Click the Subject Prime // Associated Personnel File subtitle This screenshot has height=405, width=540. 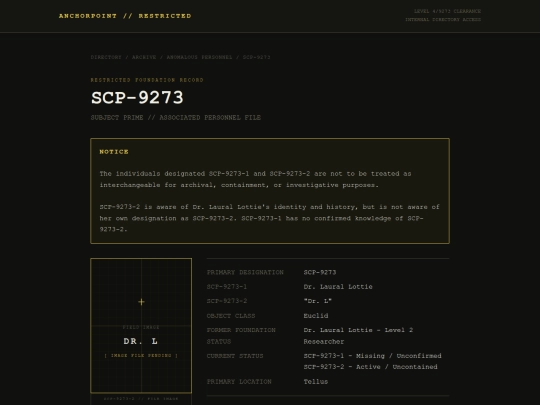click(x=176, y=118)
